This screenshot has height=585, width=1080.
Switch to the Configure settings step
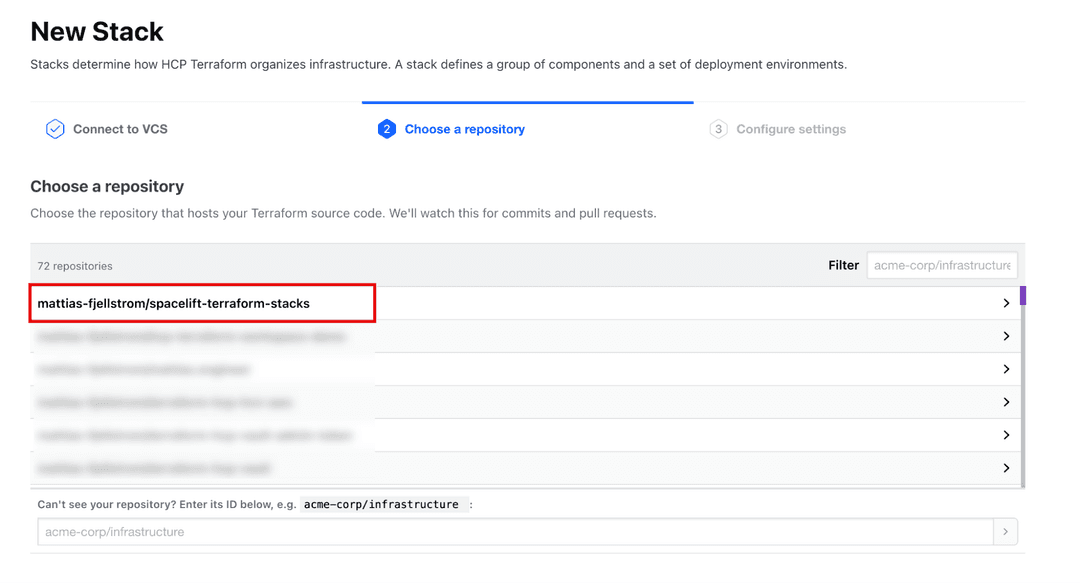pyautogui.click(x=790, y=128)
